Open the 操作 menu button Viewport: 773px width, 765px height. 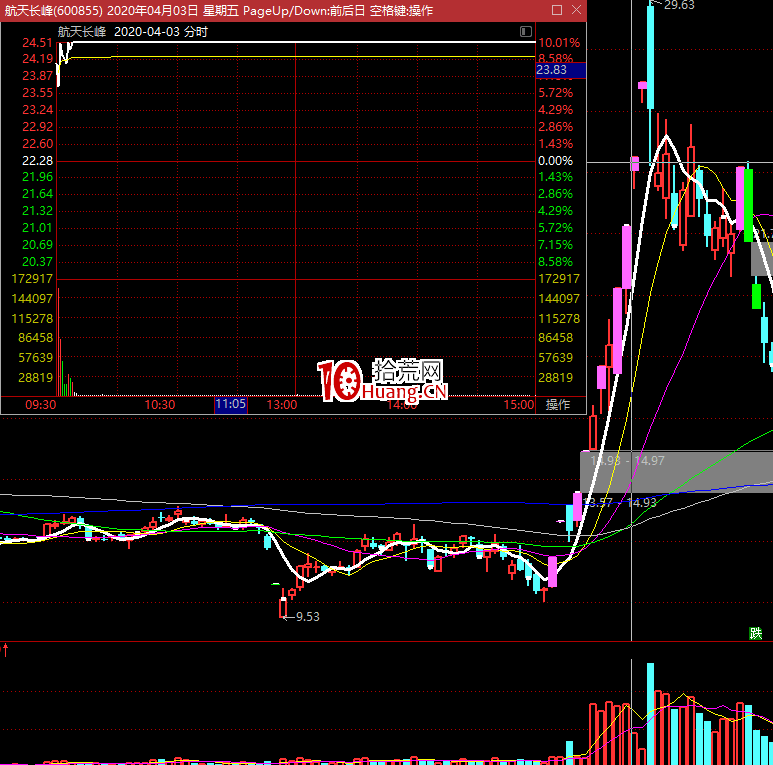pos(558,405)
